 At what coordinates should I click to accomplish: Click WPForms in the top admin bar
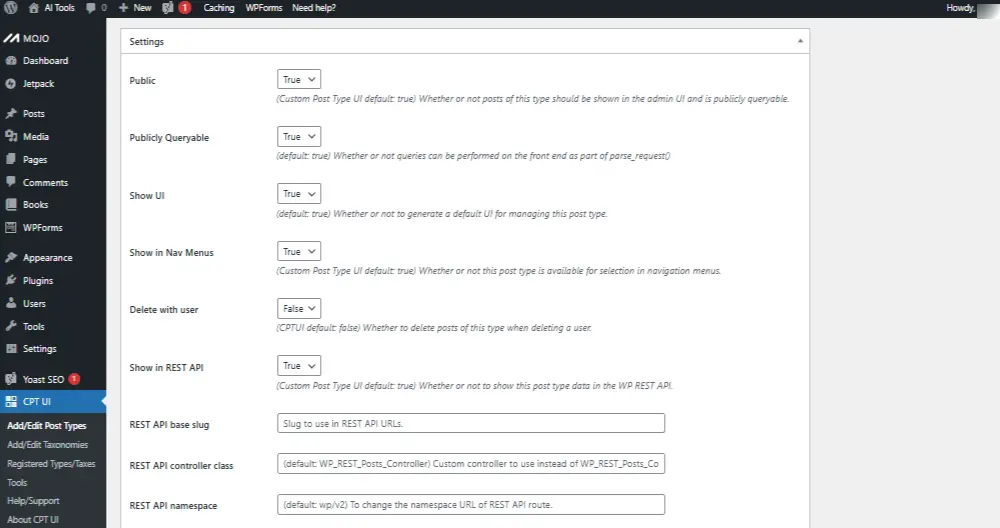(x=263, y=8)
